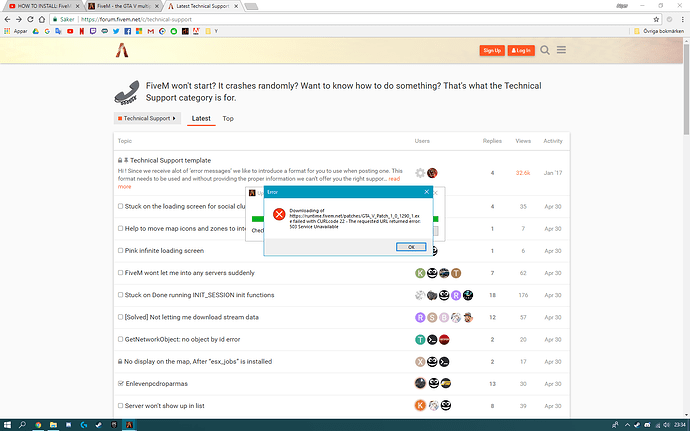Tick checkbox for 'Stuck on Done running INIT_SESSION' topic

(x=121, y=295)
